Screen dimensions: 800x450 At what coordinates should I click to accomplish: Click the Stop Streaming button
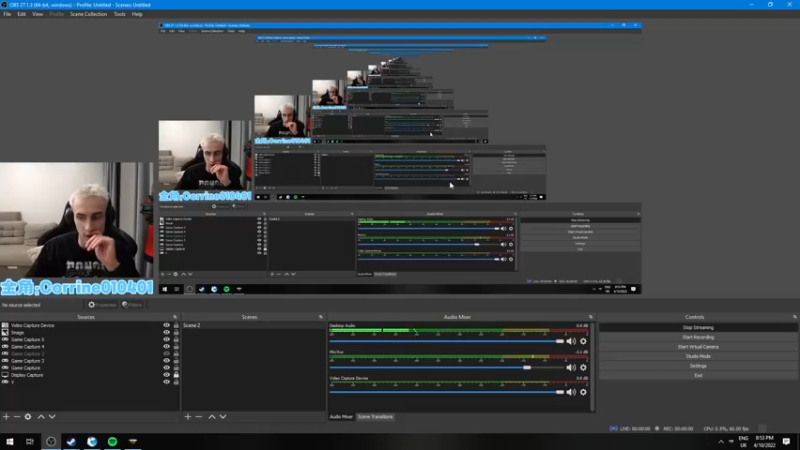(x=698, y=328)
